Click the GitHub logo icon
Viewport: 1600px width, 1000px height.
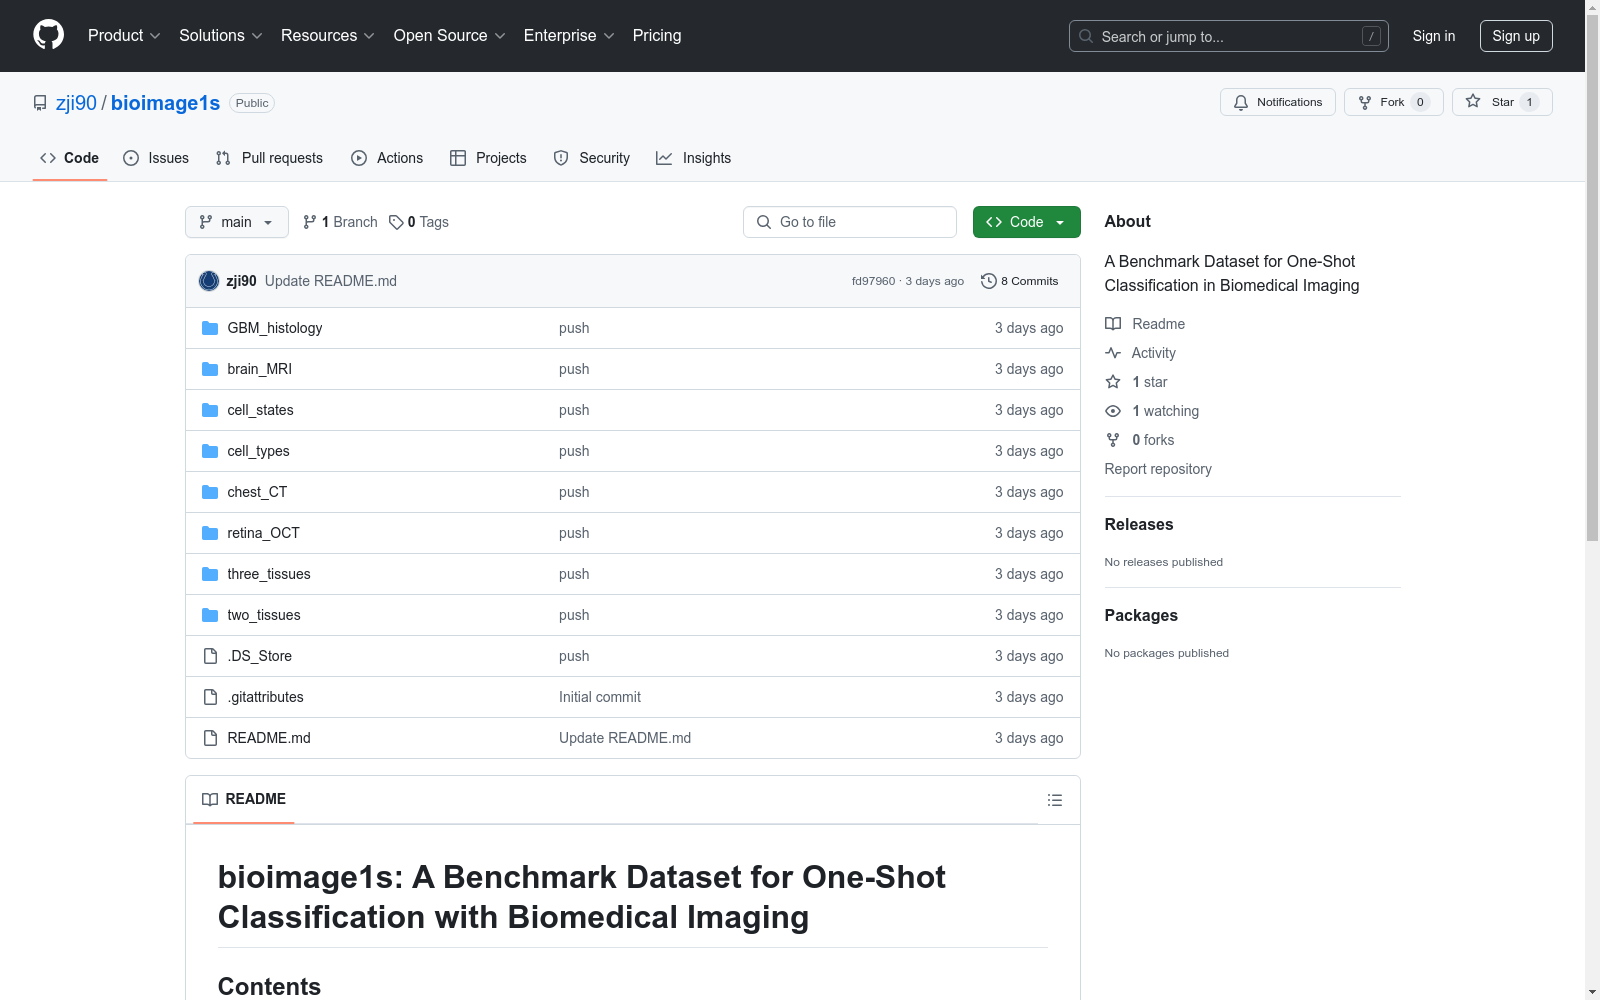[48, 35]
